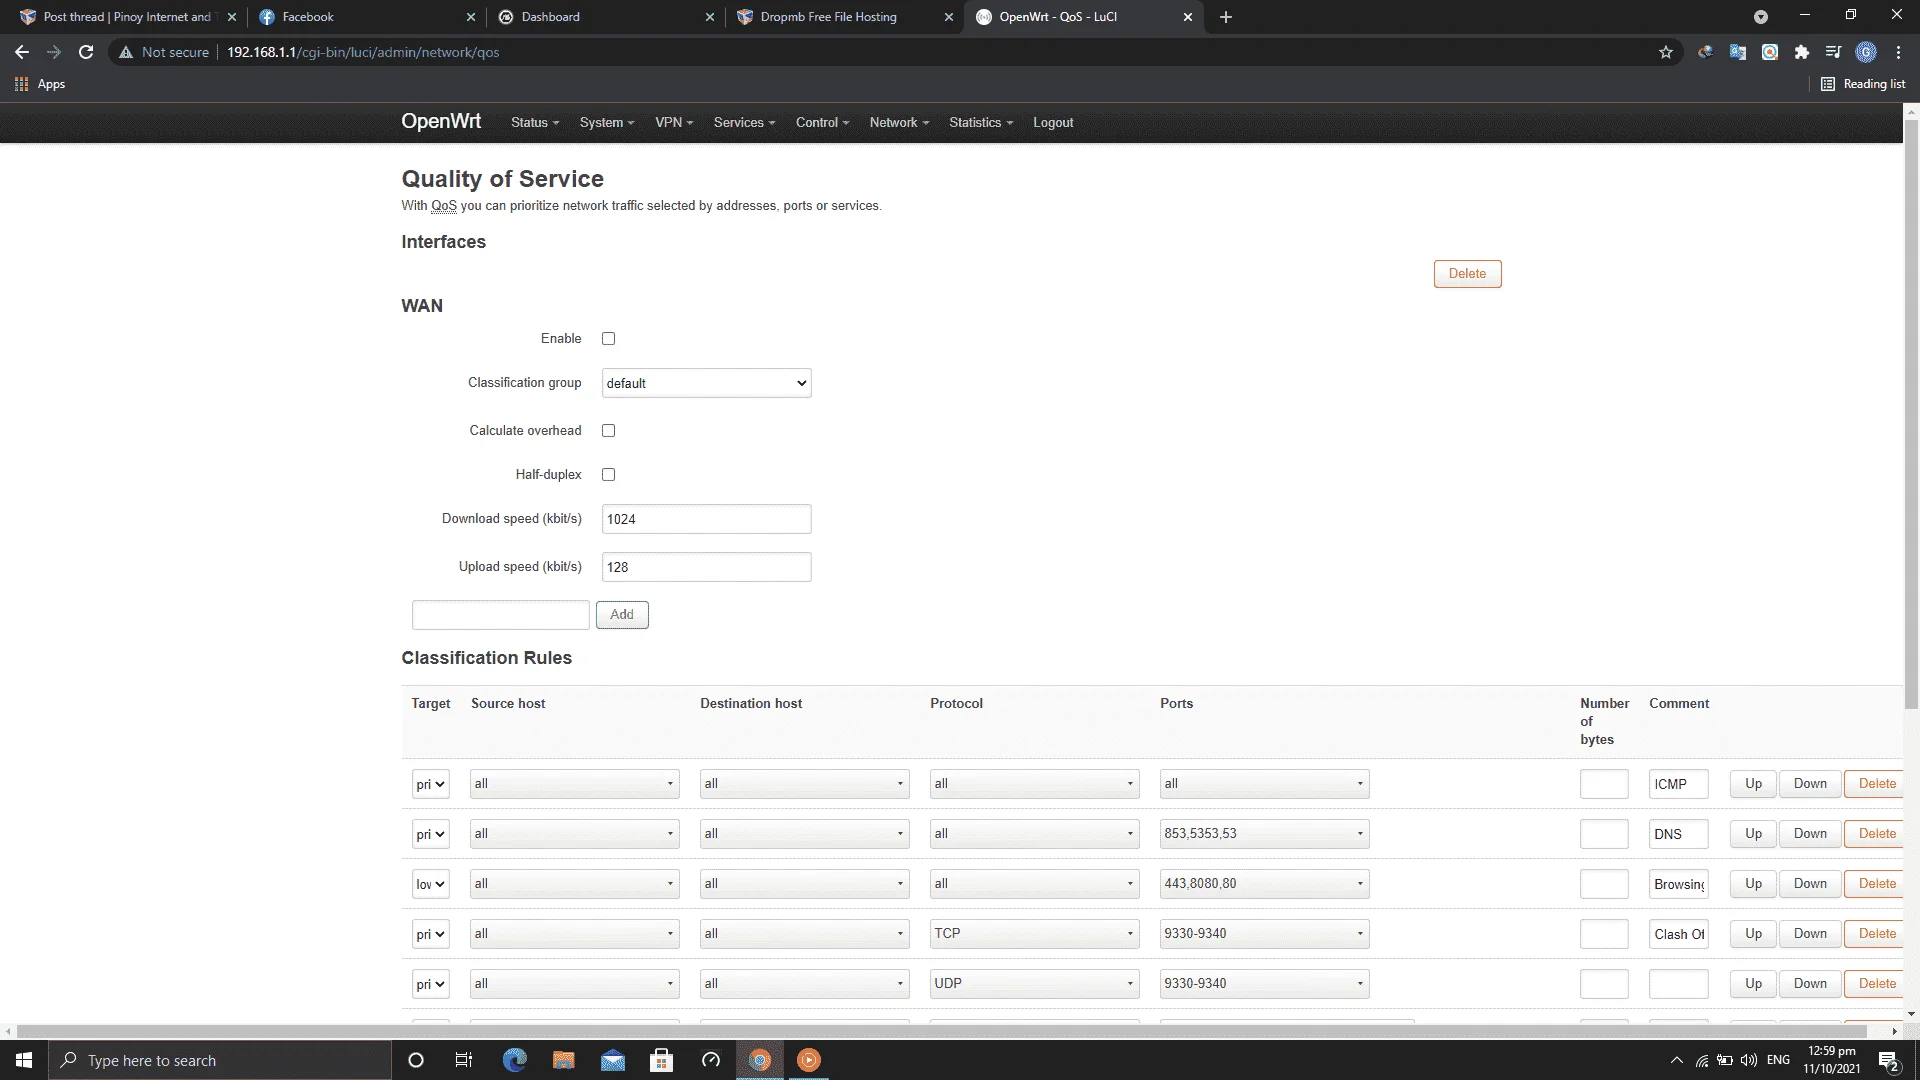Open Ports dropdown showing 443,8080,80

(1264, 884)
